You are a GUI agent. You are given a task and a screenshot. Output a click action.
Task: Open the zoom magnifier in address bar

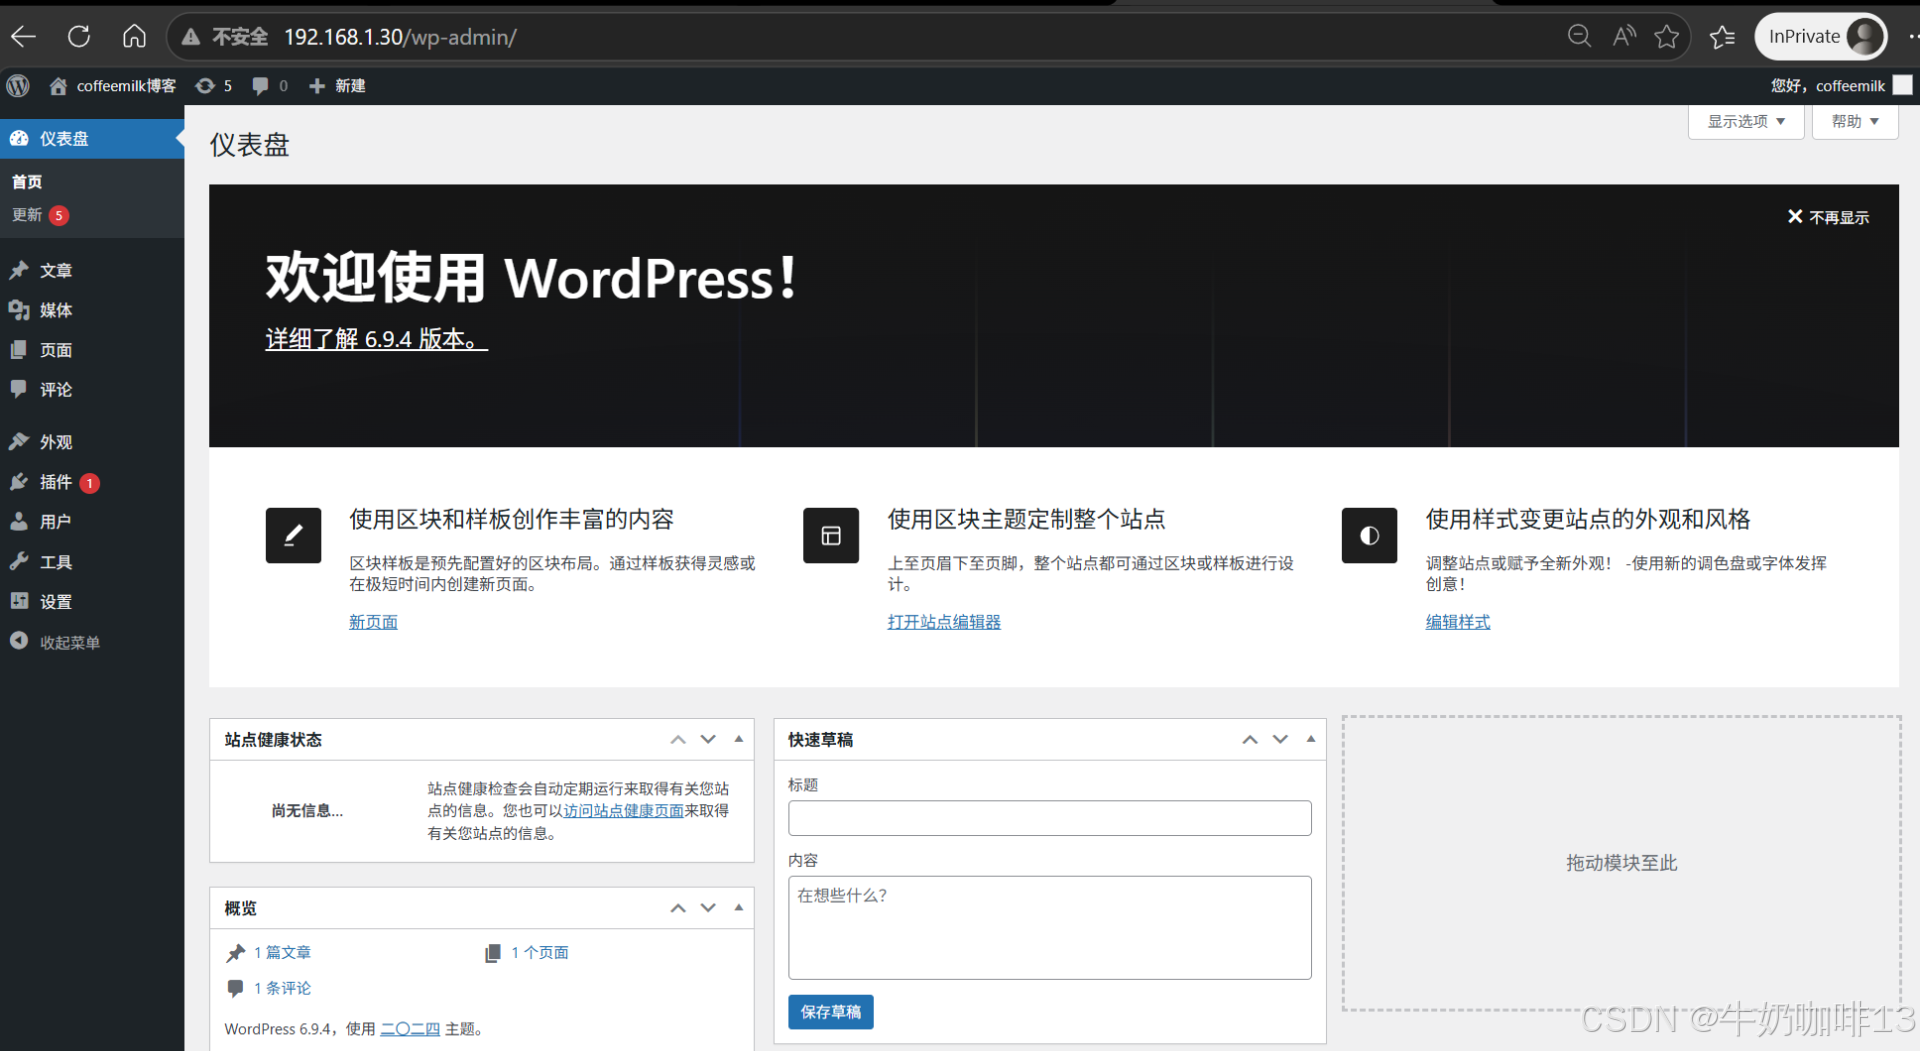tap(1579, 37)
